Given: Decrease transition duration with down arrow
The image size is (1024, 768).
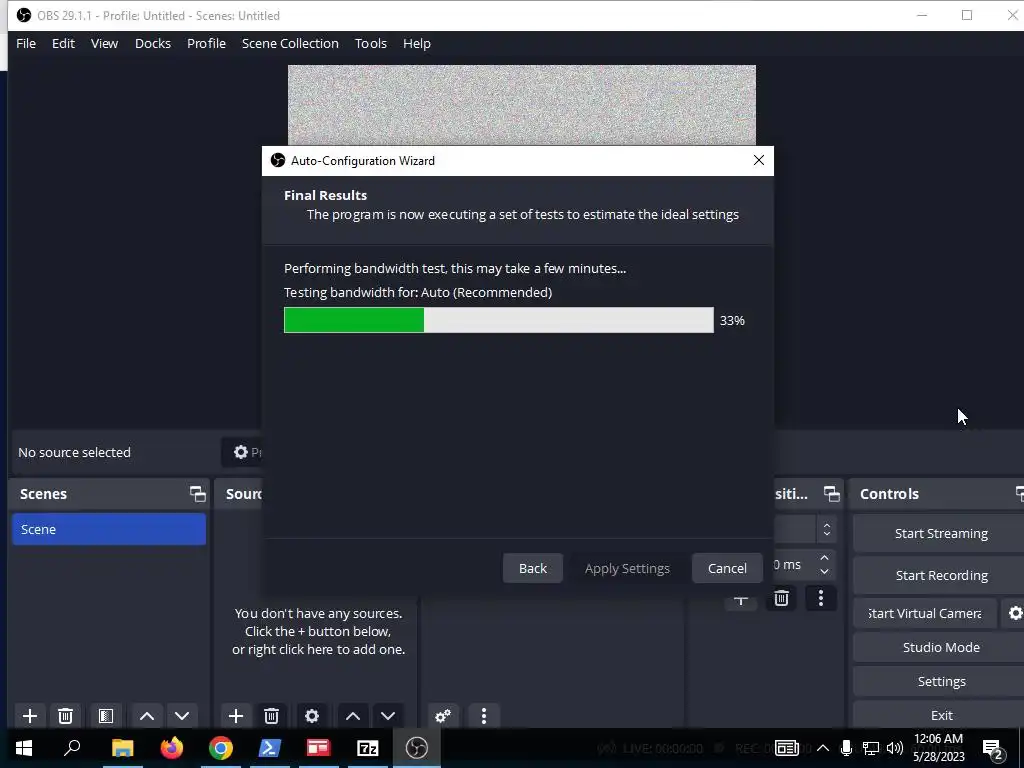Looking at the screenshot, I should click(825, 571).
